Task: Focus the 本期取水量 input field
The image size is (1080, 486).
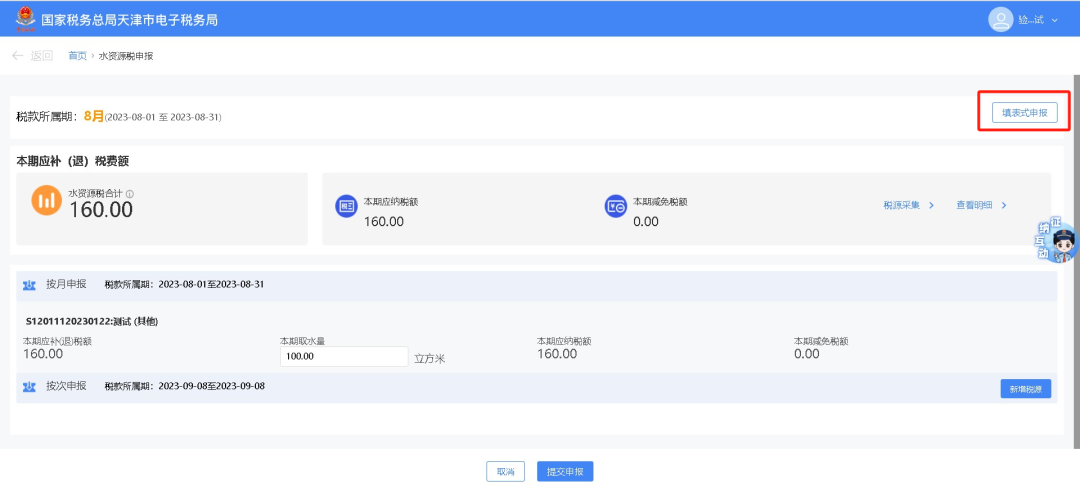Action: pos(344,357)
